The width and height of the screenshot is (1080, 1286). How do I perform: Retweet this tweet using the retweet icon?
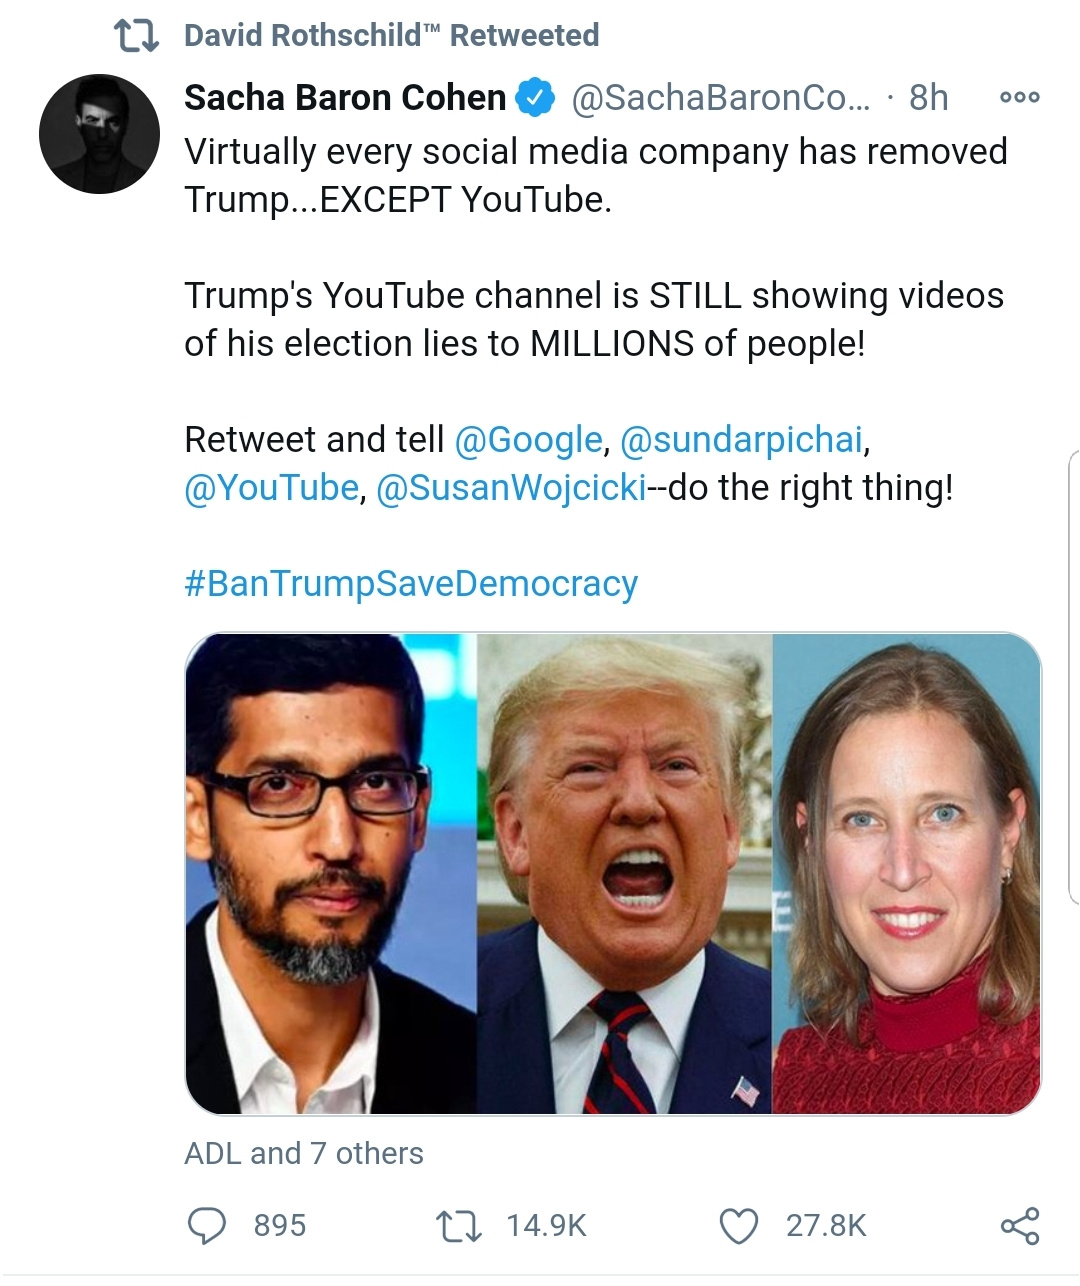tap(459, 1225)
